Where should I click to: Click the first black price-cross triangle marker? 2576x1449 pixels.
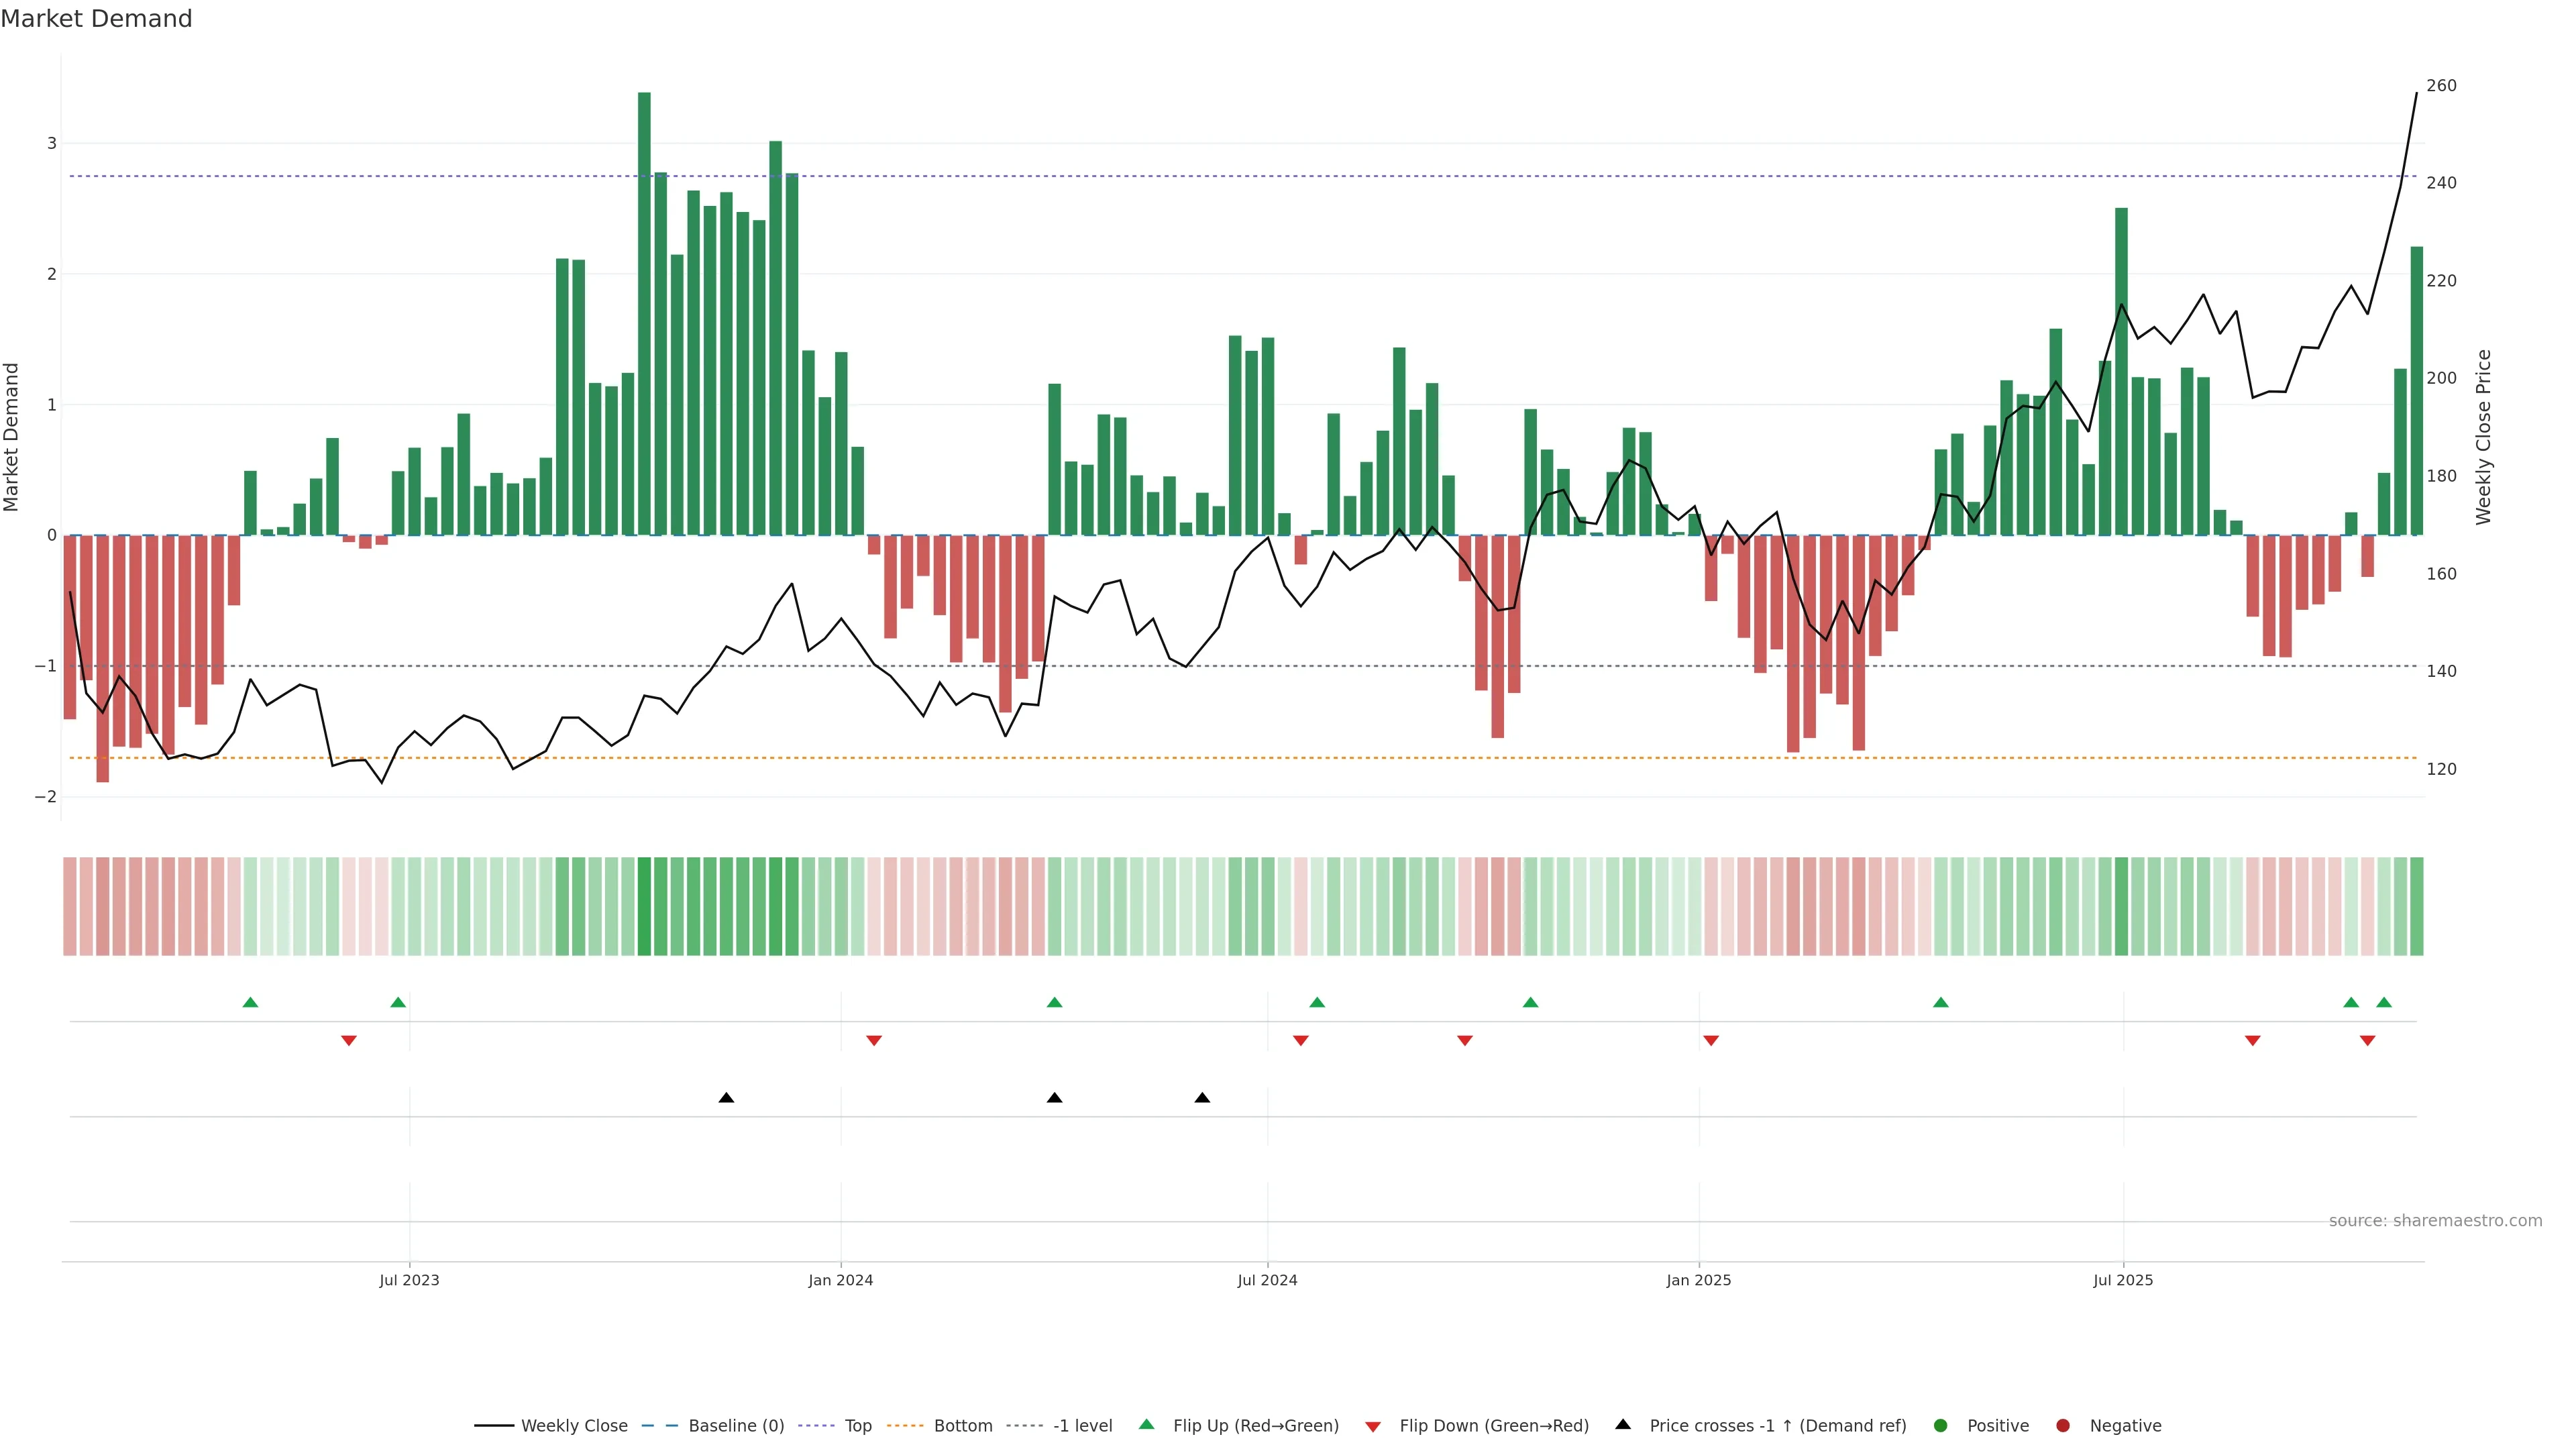[x=727, y=1098]
